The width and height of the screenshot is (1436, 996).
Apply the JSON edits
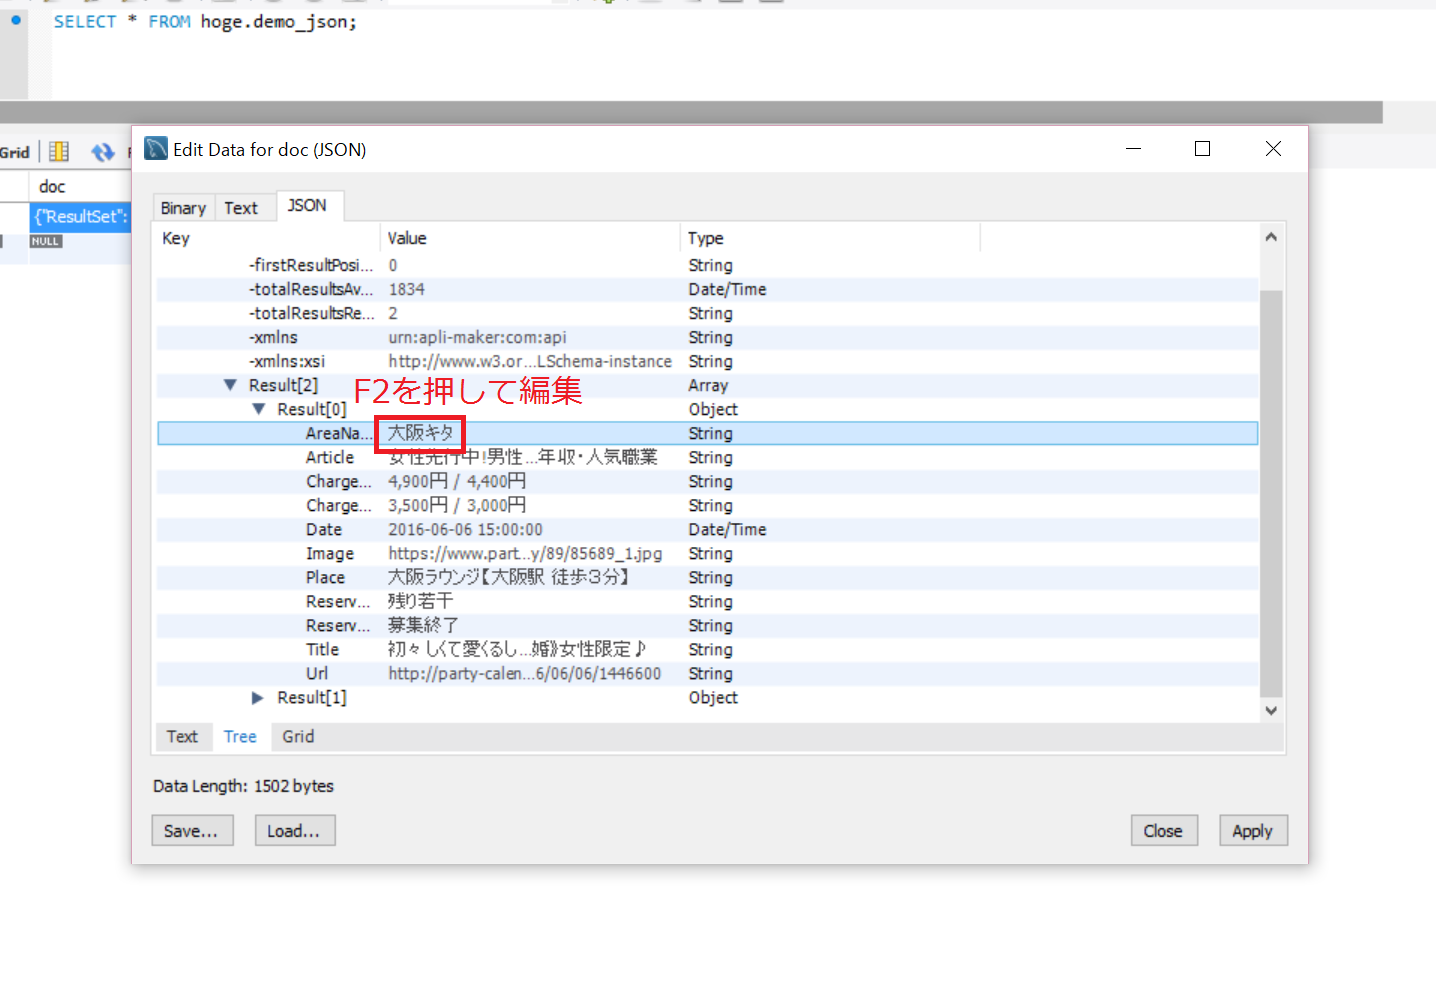tap(1253, 831)
